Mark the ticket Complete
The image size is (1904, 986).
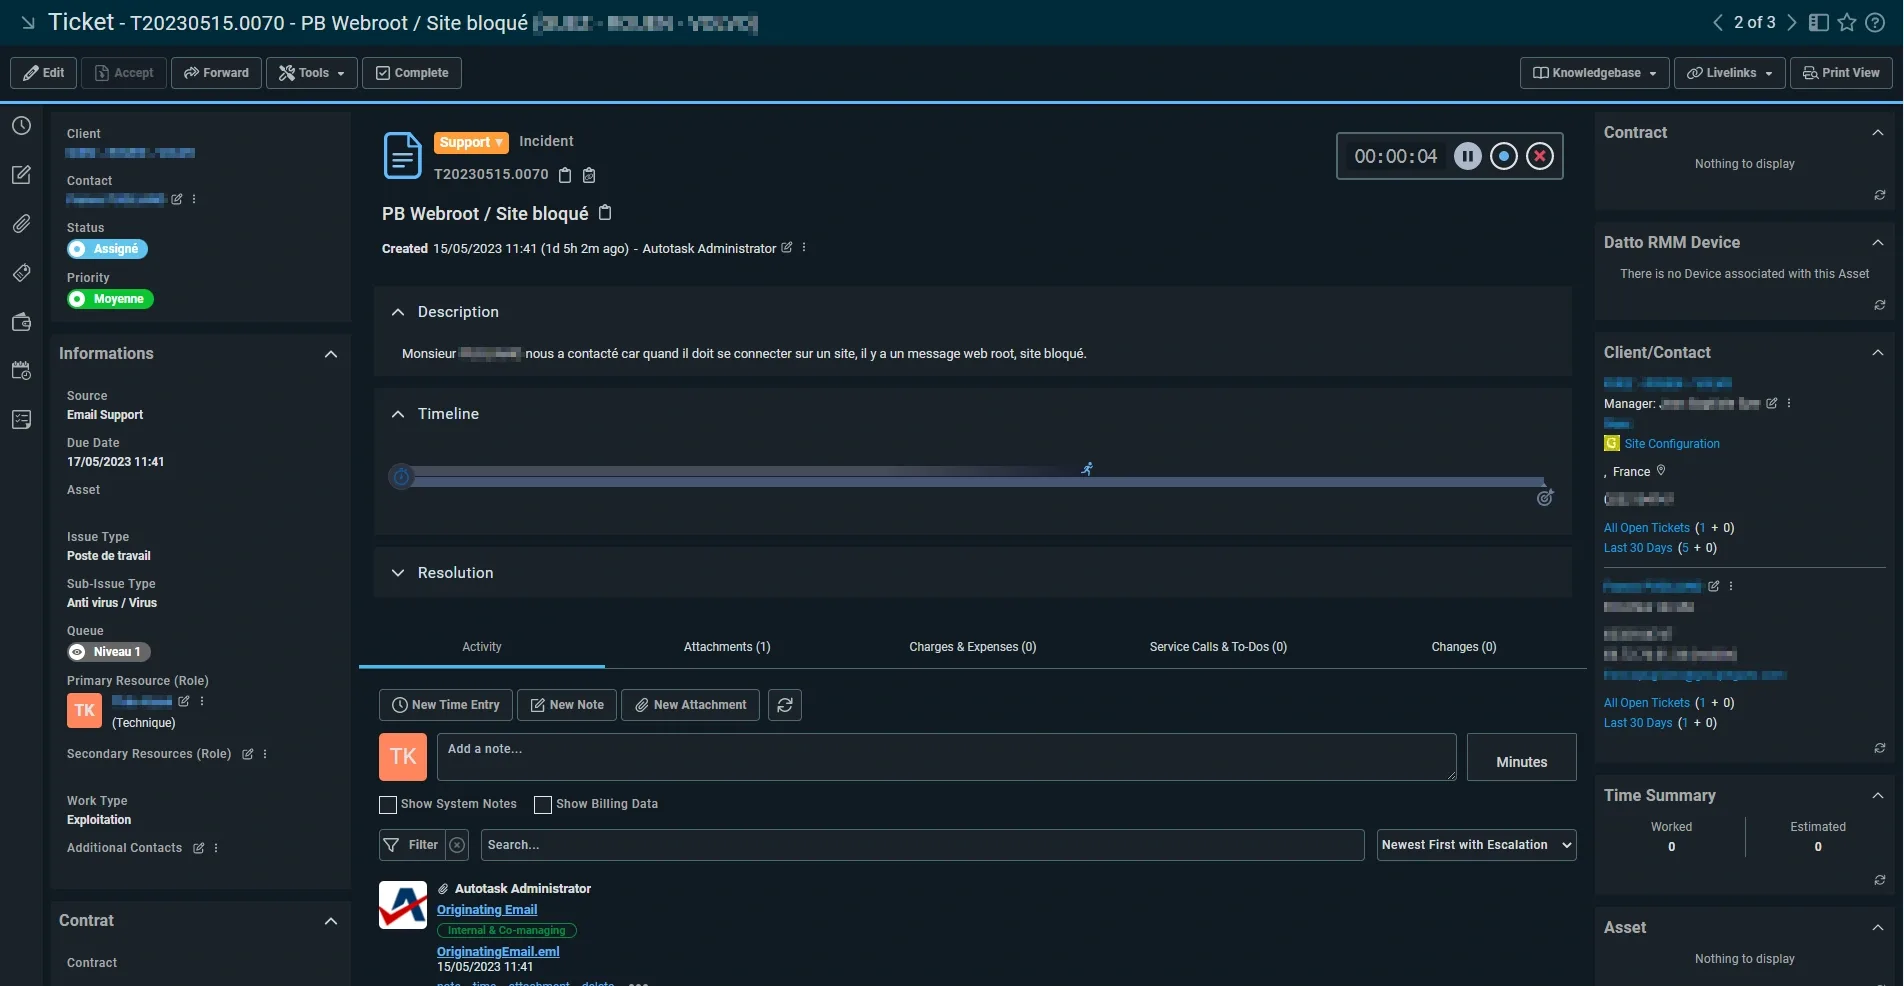[x=412, y=73]
